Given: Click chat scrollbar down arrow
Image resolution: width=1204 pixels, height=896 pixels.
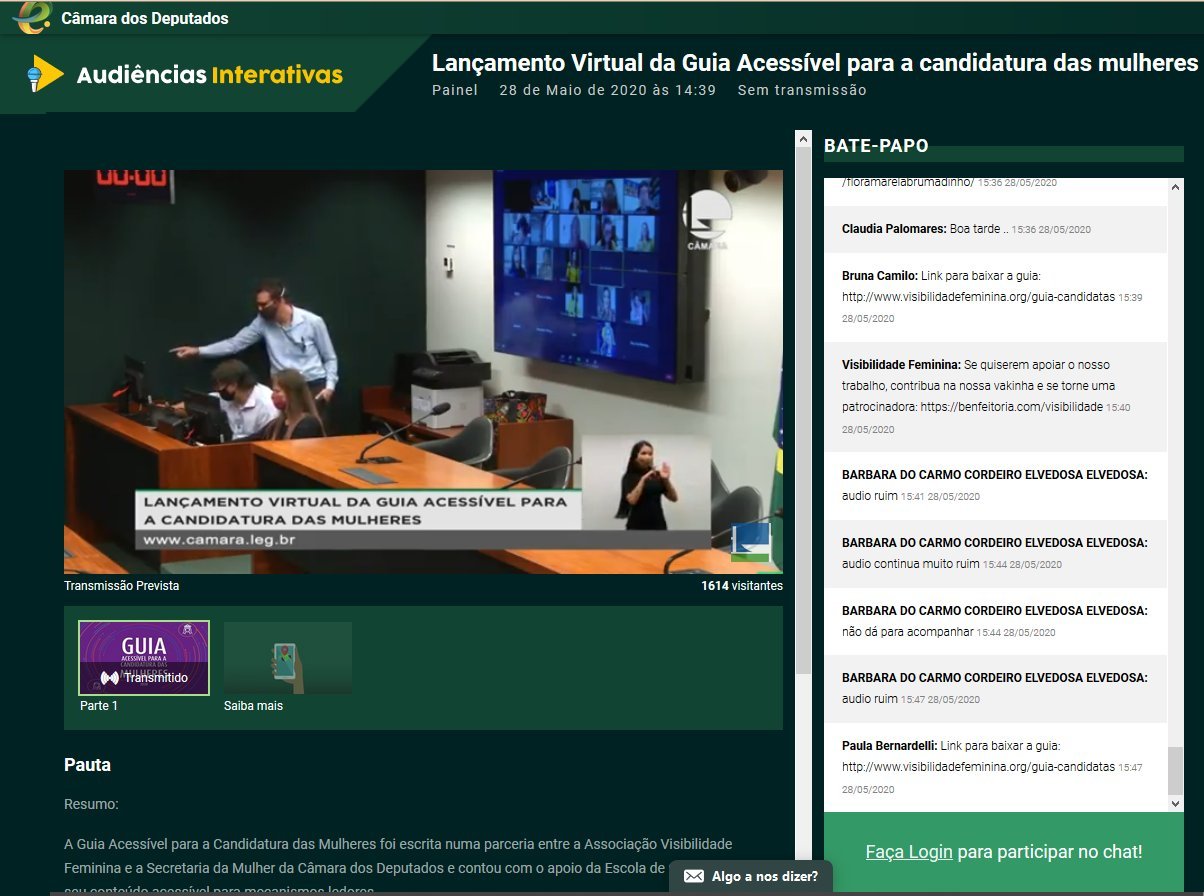Looking at the screenshot, I should [1175, 803].
